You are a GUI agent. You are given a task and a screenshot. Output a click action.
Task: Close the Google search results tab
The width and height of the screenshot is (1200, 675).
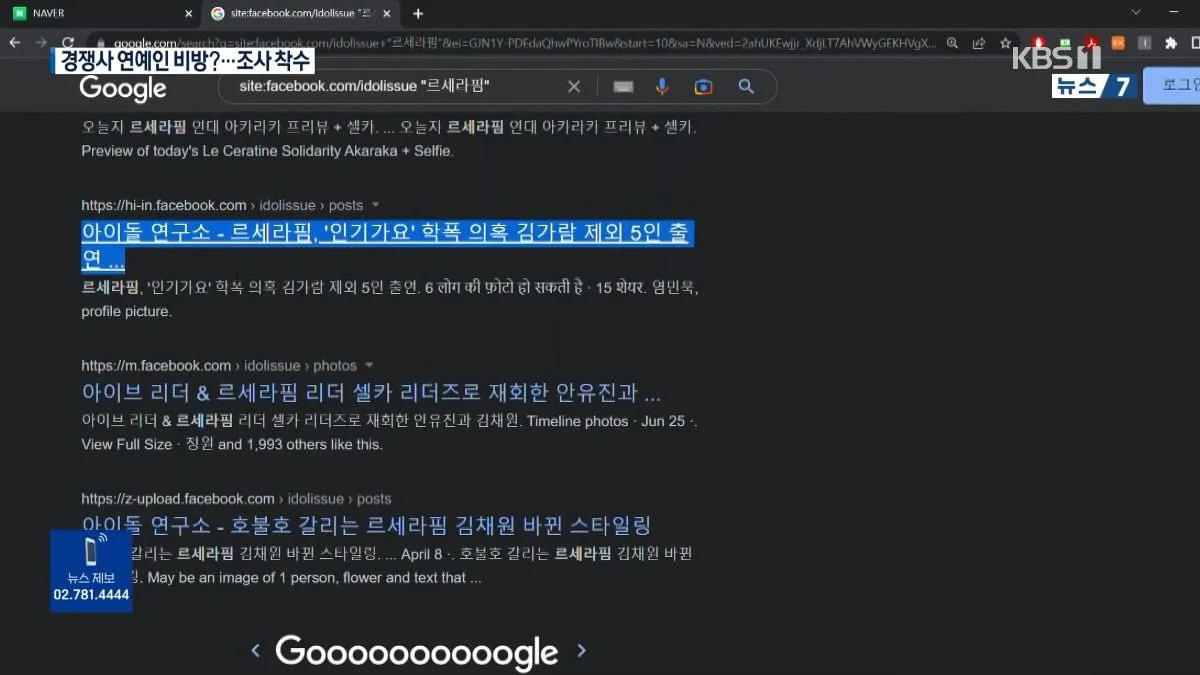tap(388, 14)
